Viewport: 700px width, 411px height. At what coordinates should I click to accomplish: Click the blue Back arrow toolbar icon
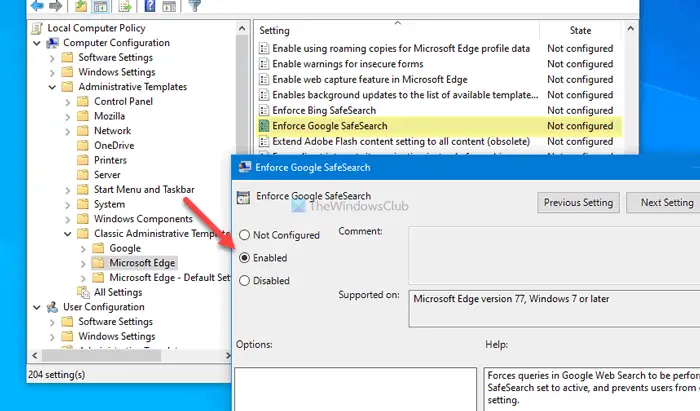click(36, 6)
